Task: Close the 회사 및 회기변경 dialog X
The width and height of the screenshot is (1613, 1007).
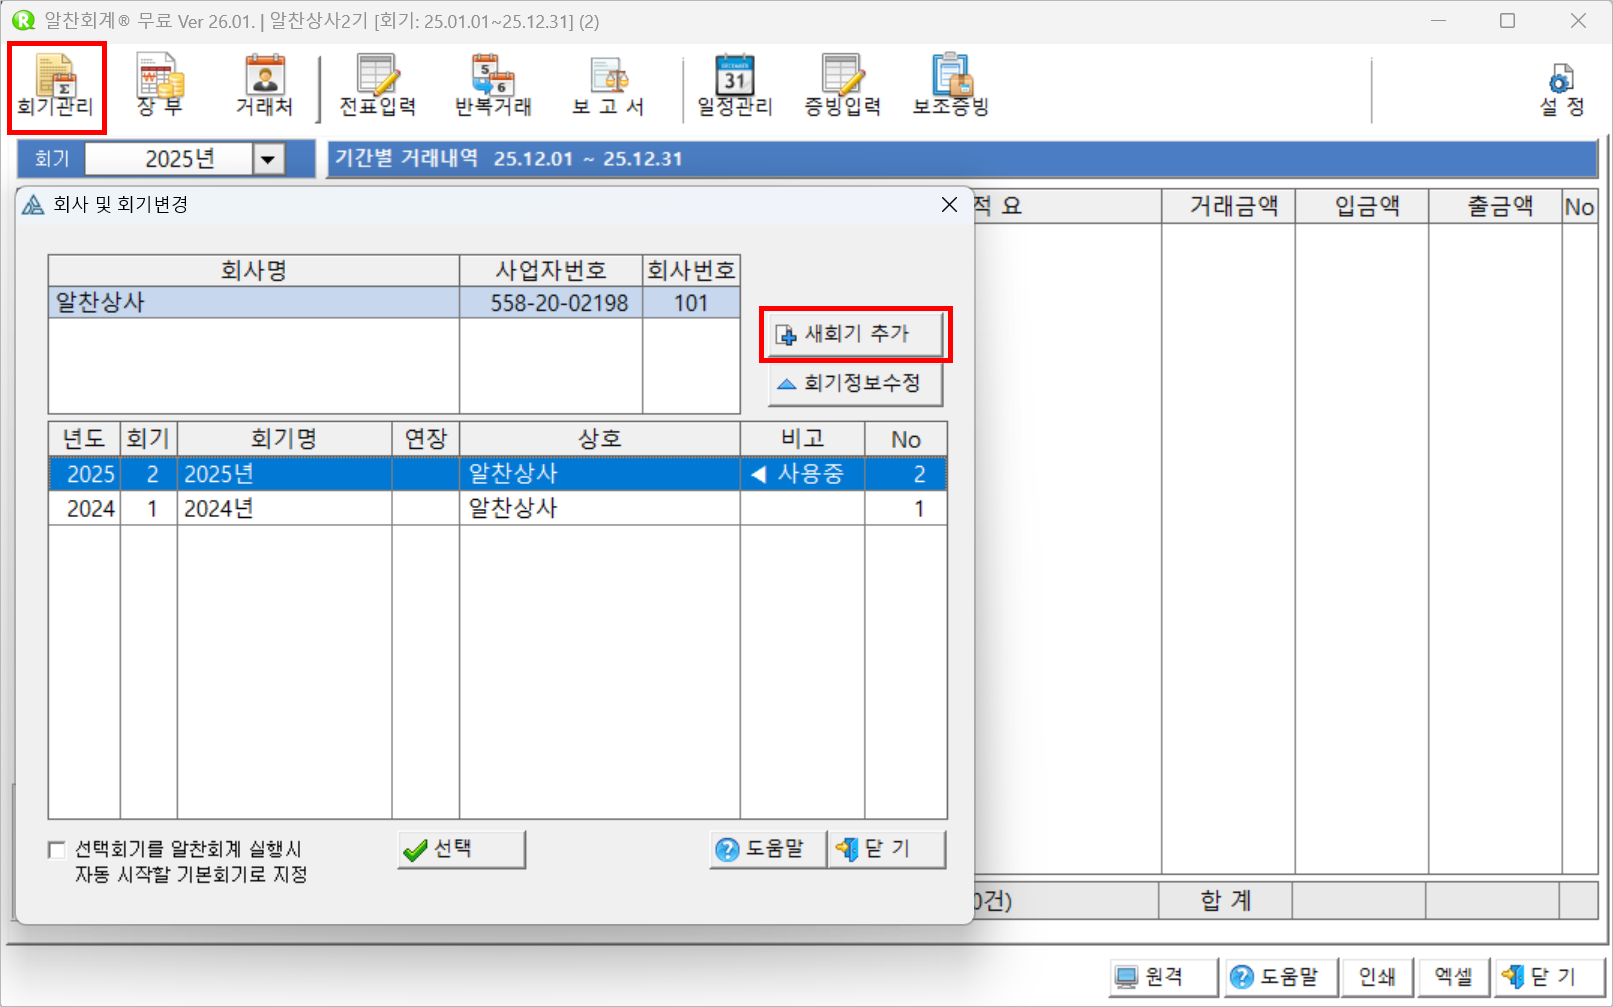Action: pos(949,205)
